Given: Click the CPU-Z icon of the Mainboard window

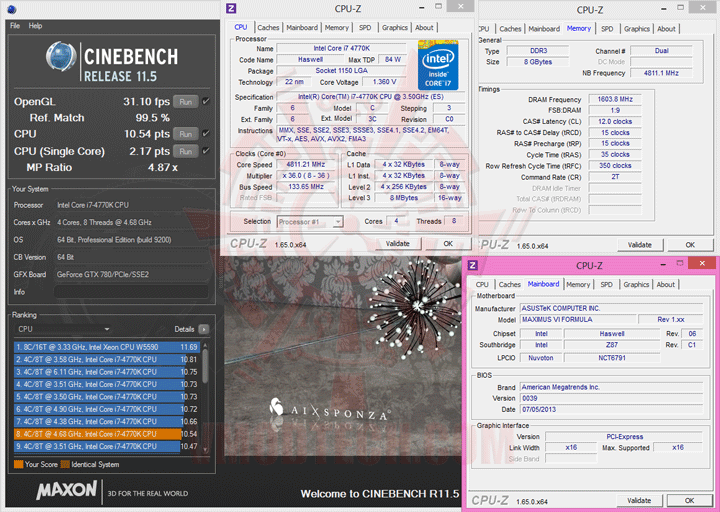Looking at the screenshot, I should (x=472, y=264).
